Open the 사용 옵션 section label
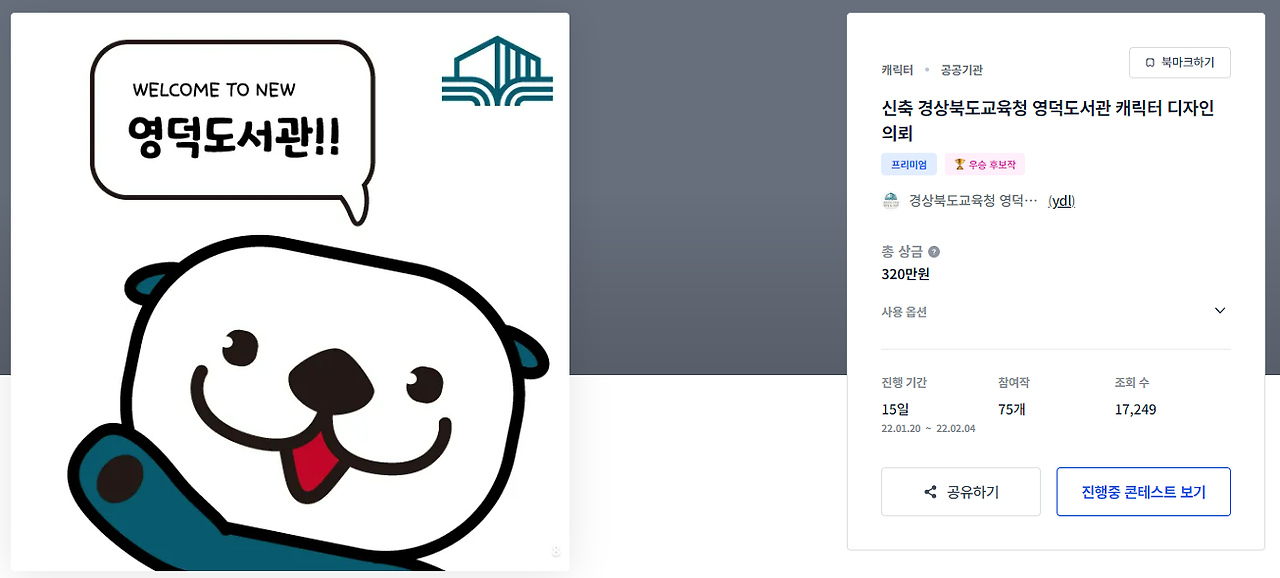1280x578 pixels. click(x=904, y=312)
